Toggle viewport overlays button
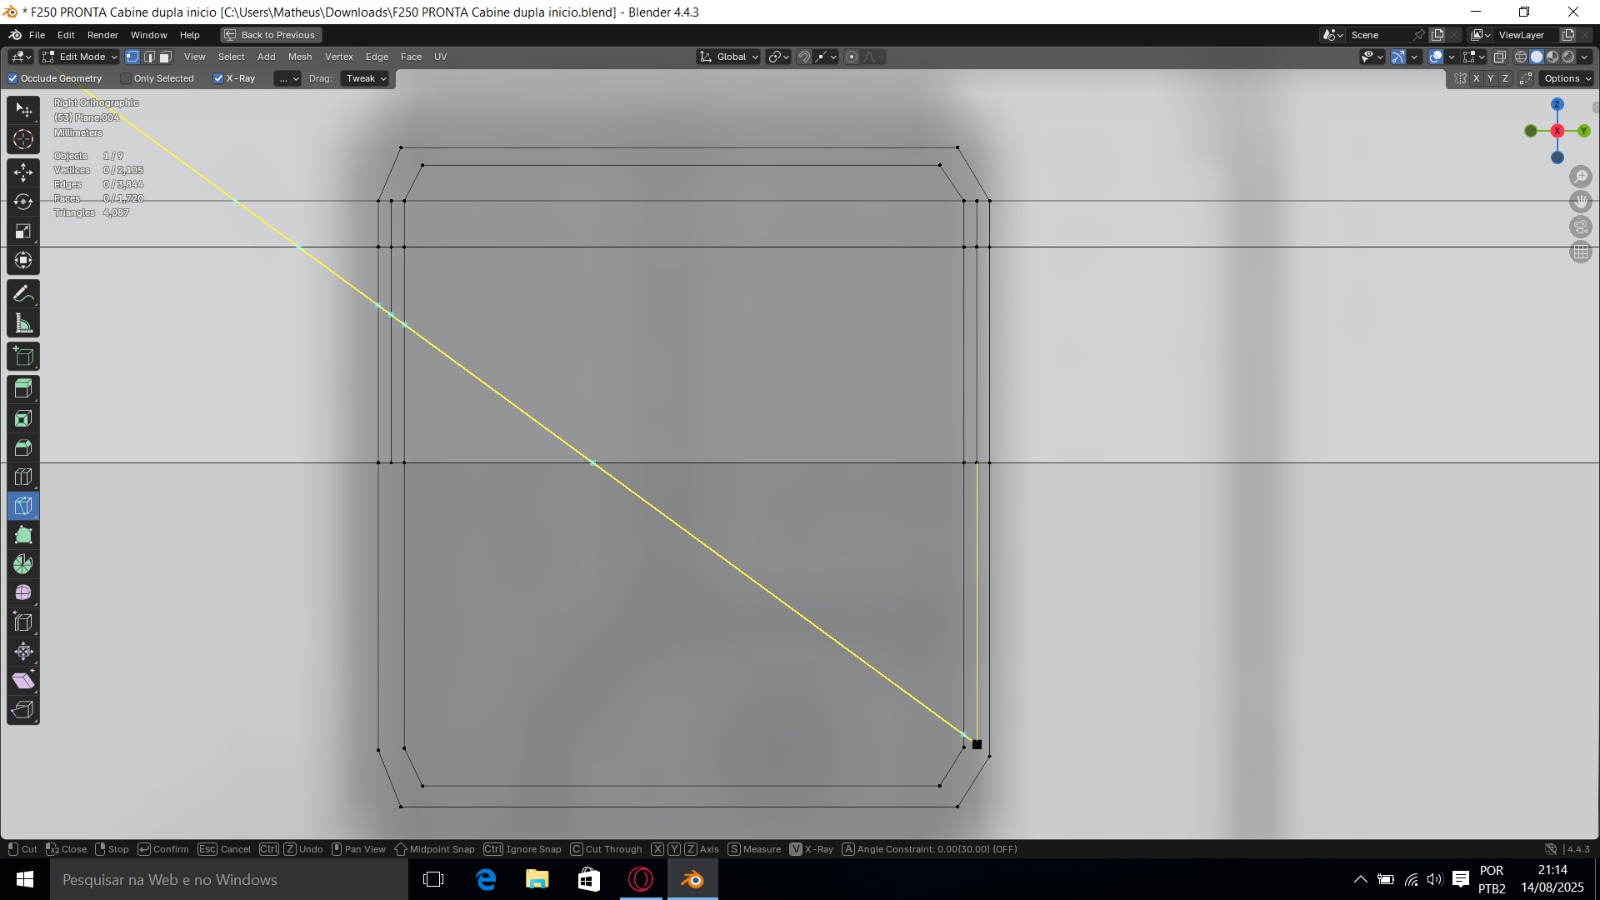This screenshot has width=1600, height=900. tap(1436, 57)
